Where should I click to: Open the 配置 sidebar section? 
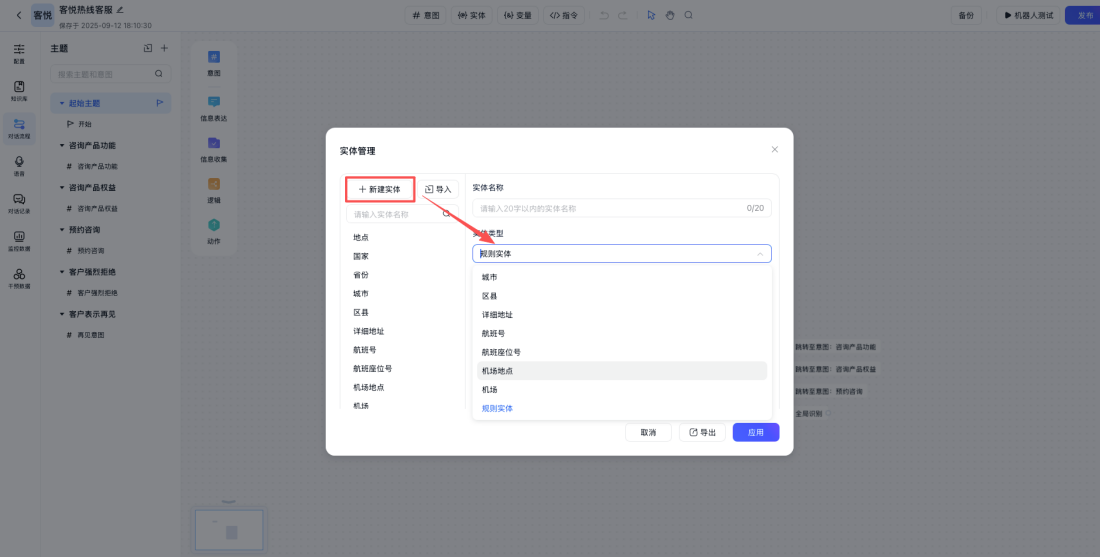[19, 53]
